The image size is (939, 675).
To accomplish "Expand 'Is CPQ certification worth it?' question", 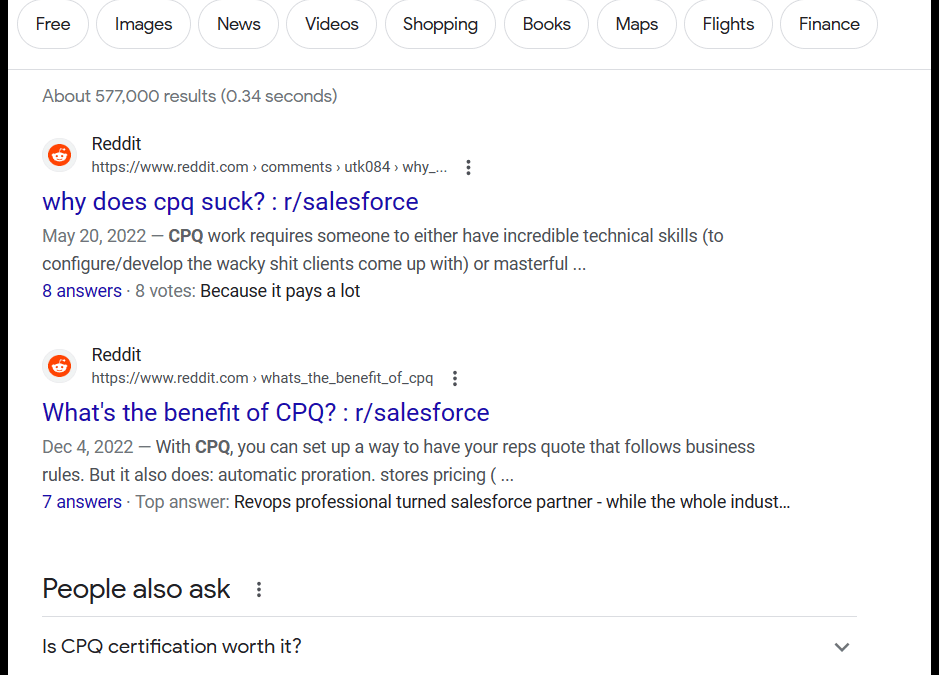I will tap(841, 647).
